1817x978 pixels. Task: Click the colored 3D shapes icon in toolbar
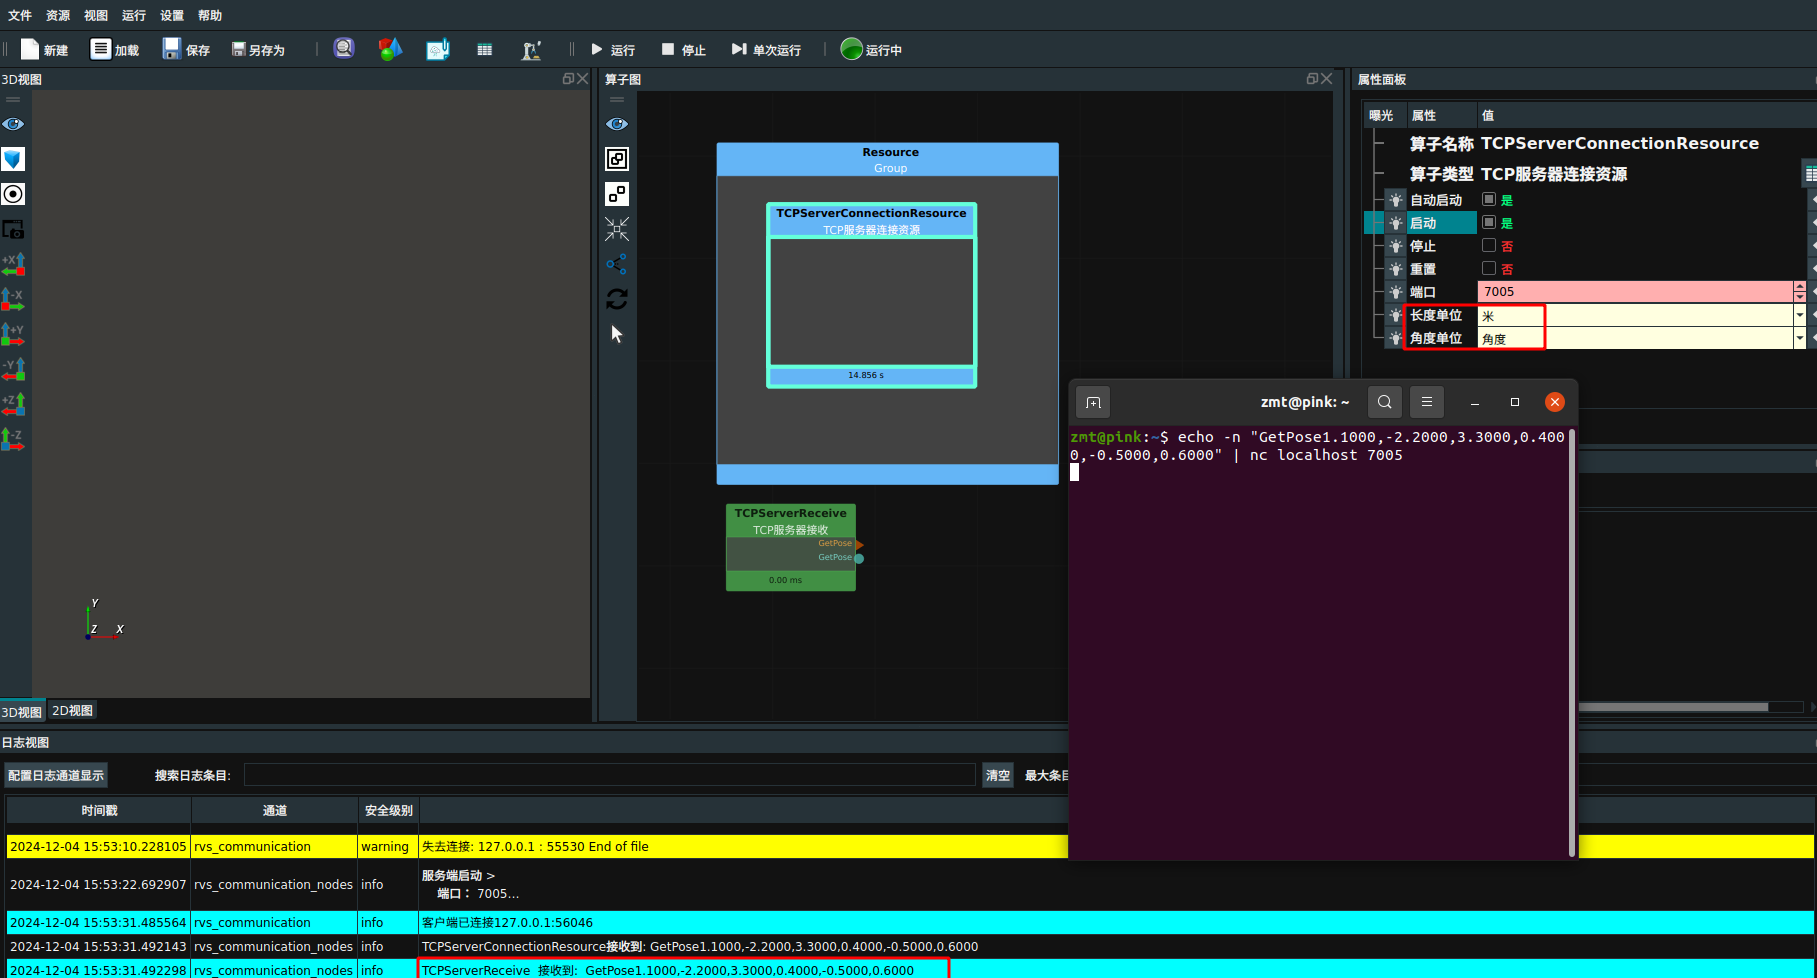pos(390,49)
